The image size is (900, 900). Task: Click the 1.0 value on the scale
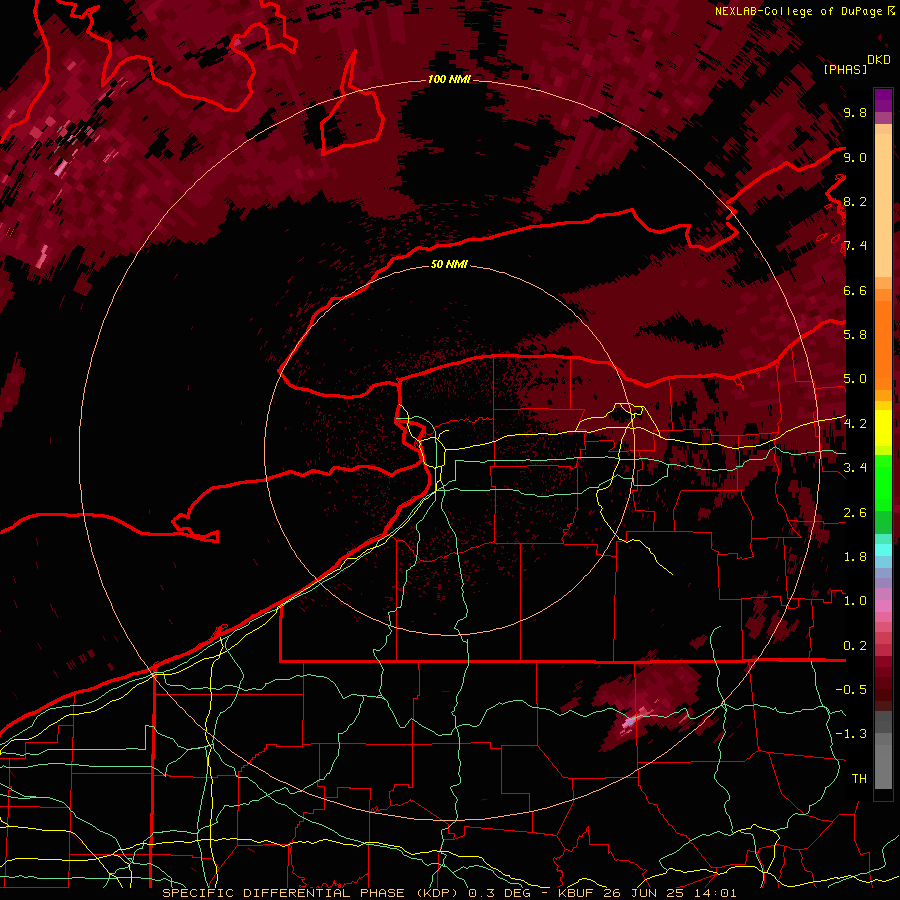click(855, 601)
